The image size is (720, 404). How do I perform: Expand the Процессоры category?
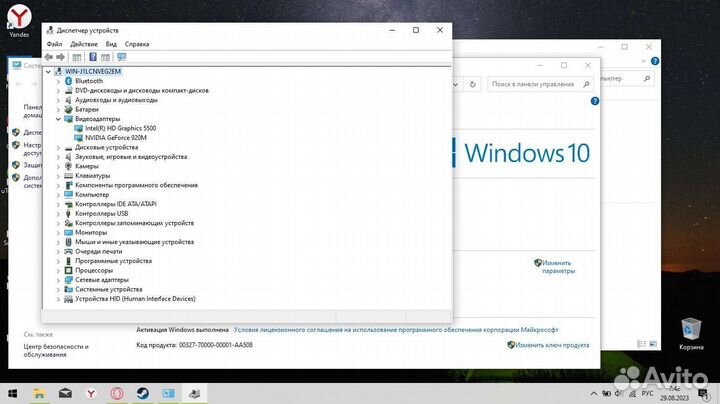57,270
